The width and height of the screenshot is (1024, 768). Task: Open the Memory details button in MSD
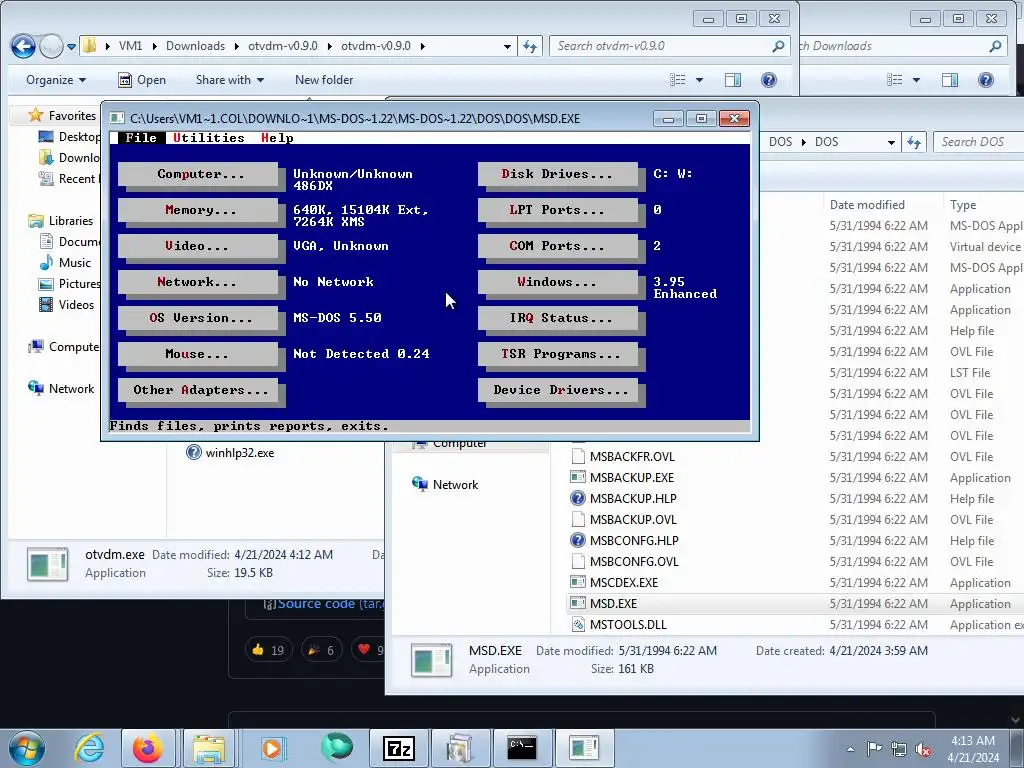[x=200, y=210]
